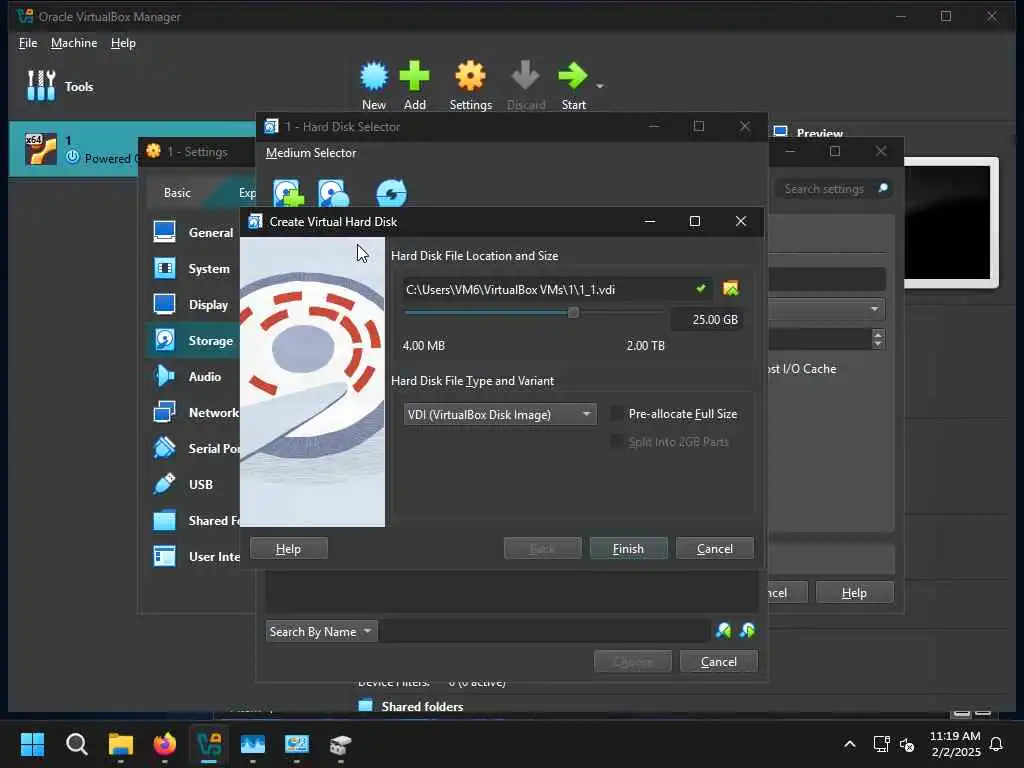The height and width of the screenshot is (768, 1024).
Task: Expand the dropdown in Settings storage attributes
Action: point(874,309)
